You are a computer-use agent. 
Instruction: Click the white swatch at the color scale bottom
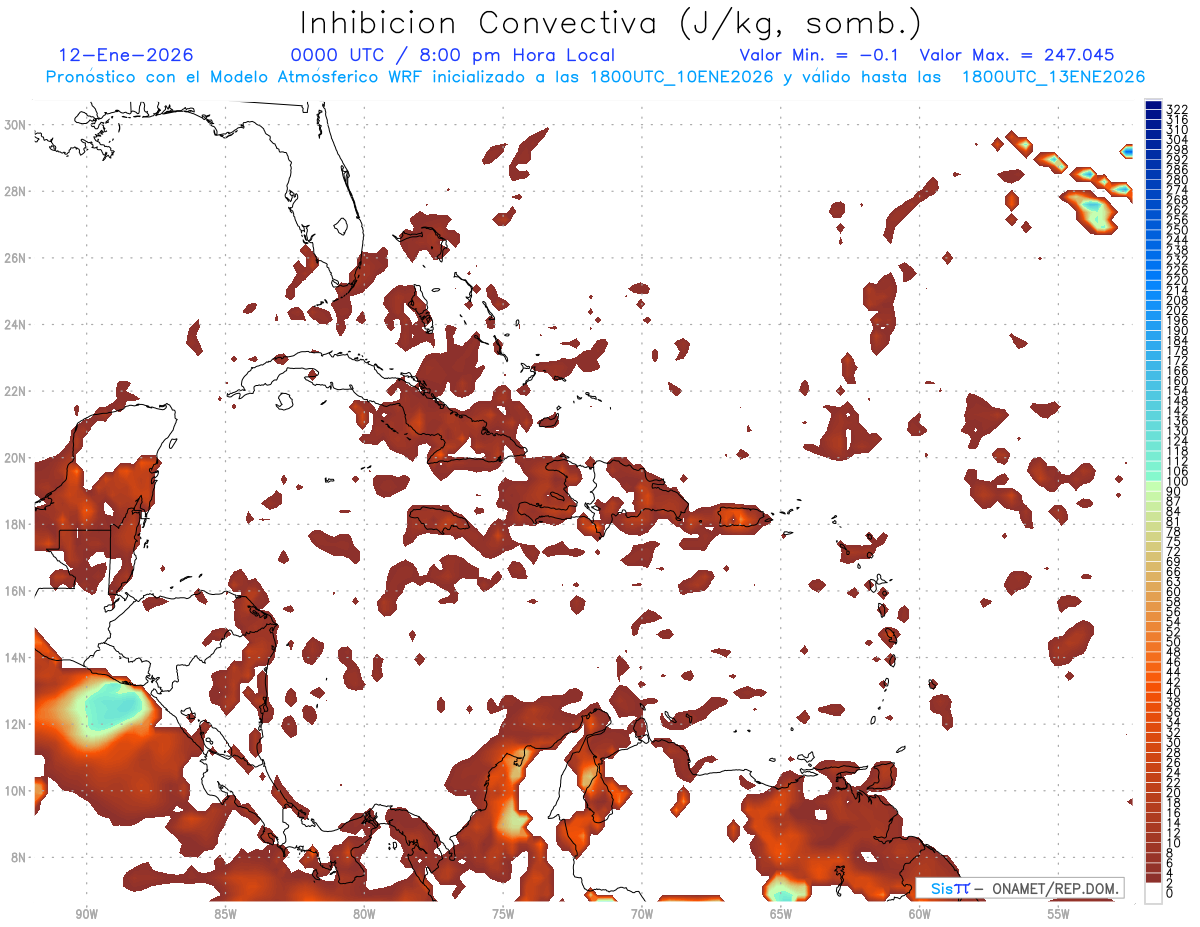[1154, 892]
